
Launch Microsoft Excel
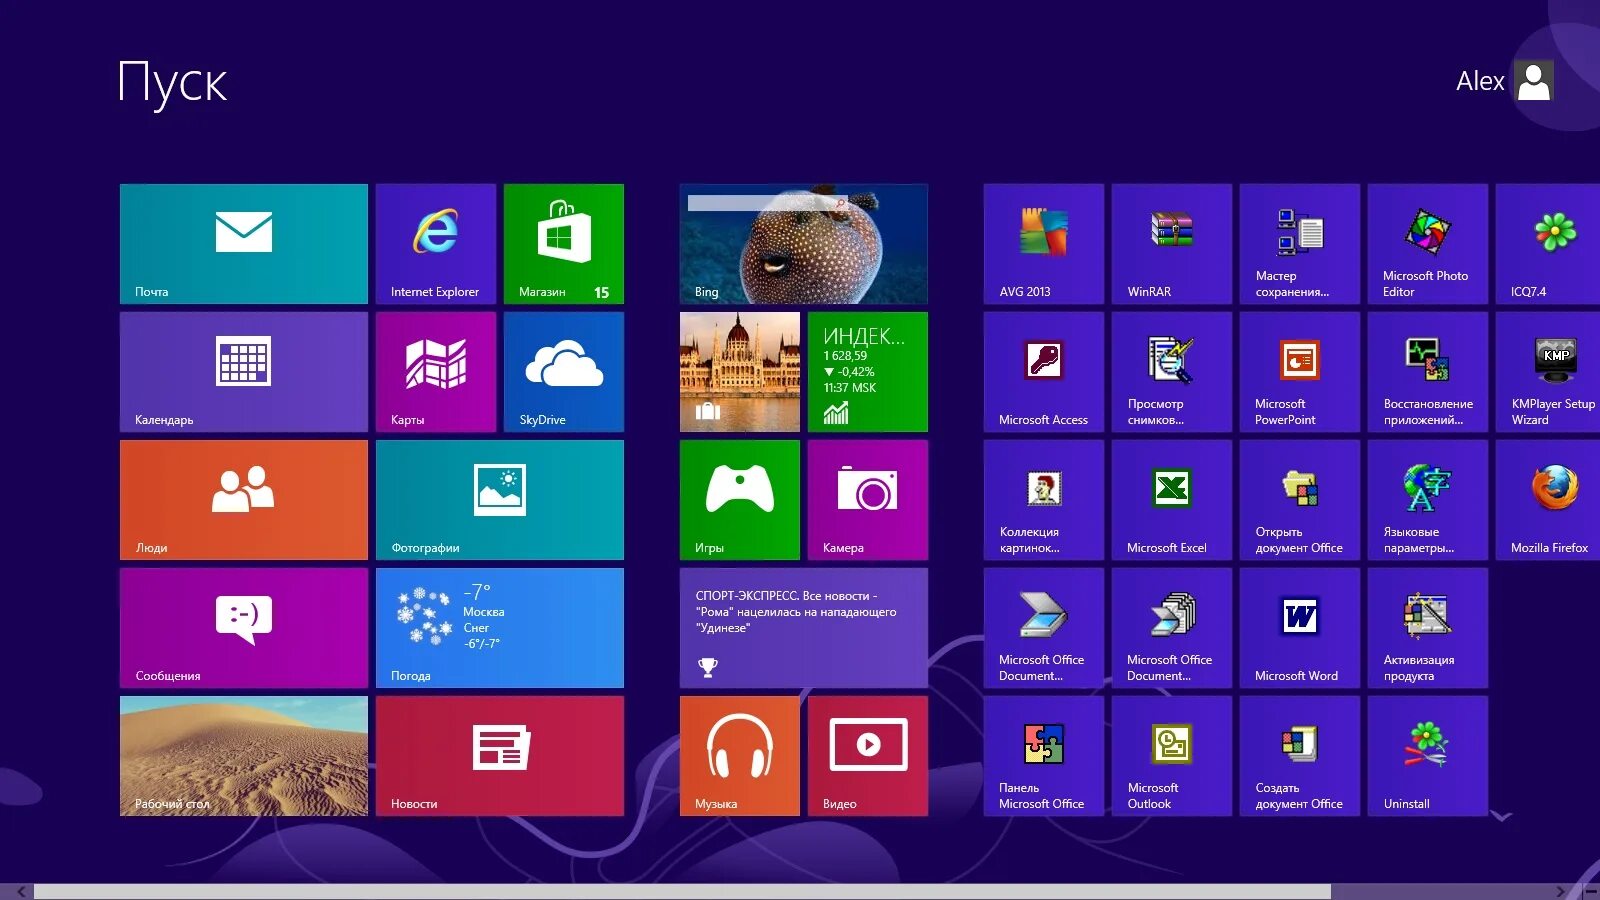(1172, 500)
